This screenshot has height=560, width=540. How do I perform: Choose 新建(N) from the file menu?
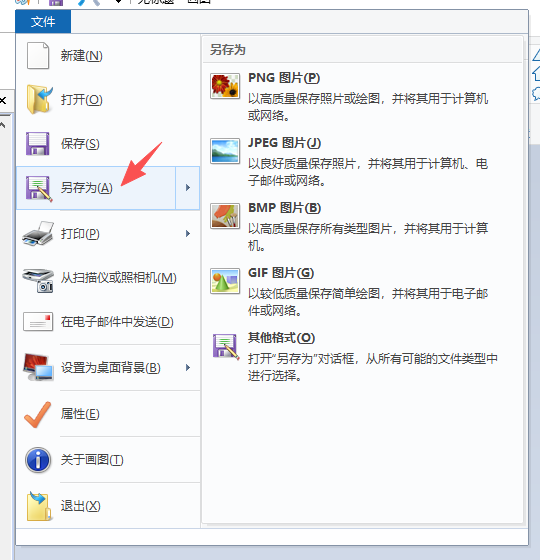point(108,56)
